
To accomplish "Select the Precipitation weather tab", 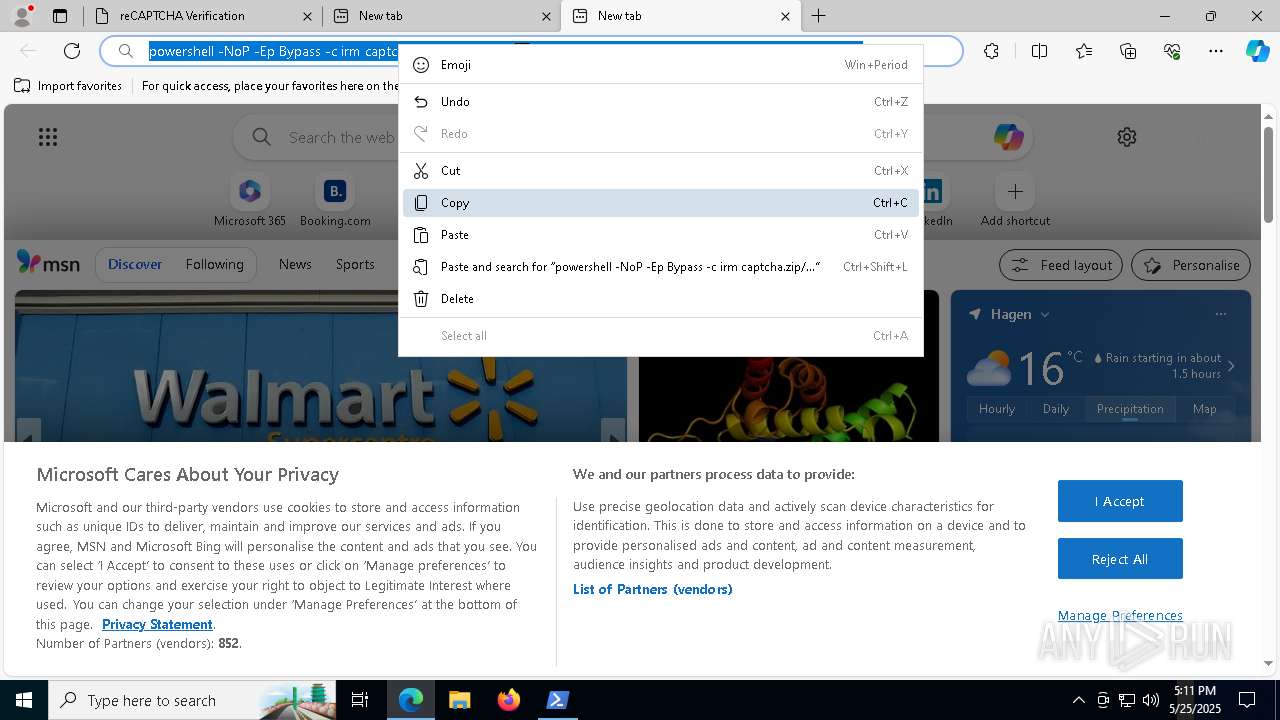I will pos(1130,409).
